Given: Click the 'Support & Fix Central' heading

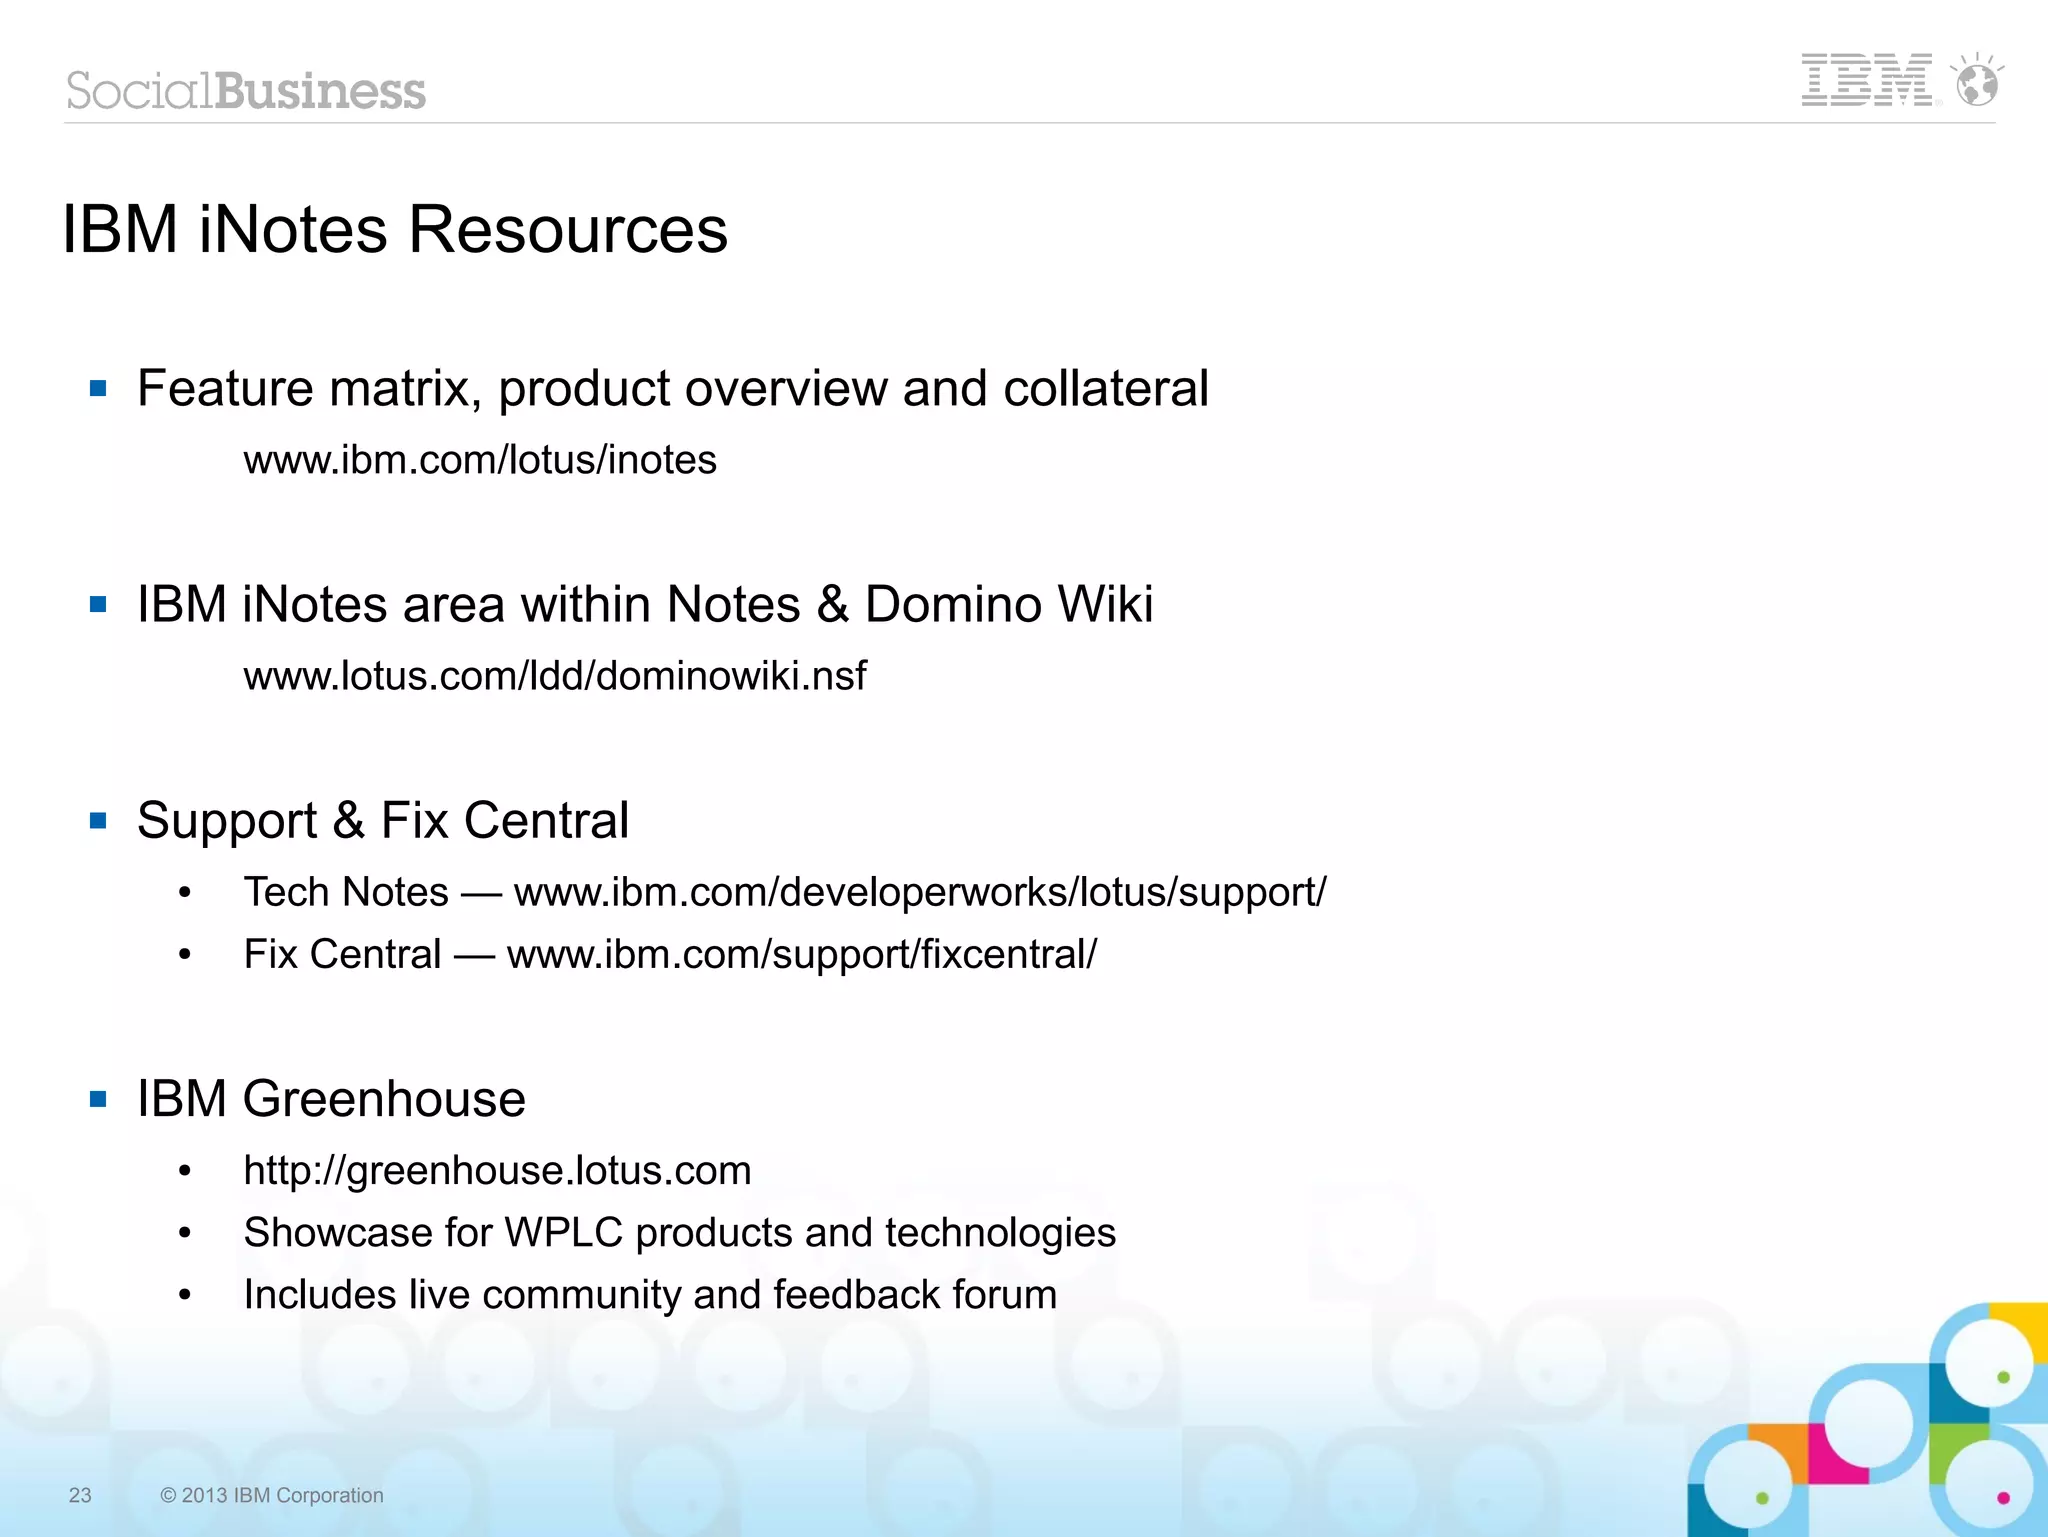Looking at the screenshot, I should (383, 820).
